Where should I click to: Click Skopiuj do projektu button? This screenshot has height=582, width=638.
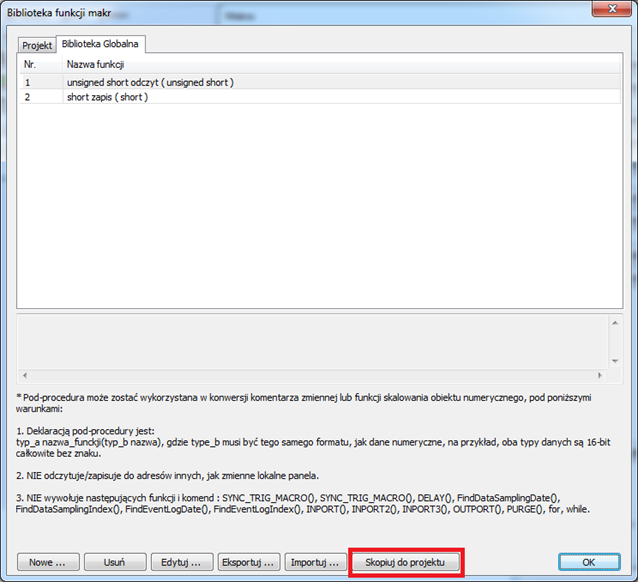click(x=406, y=562)
